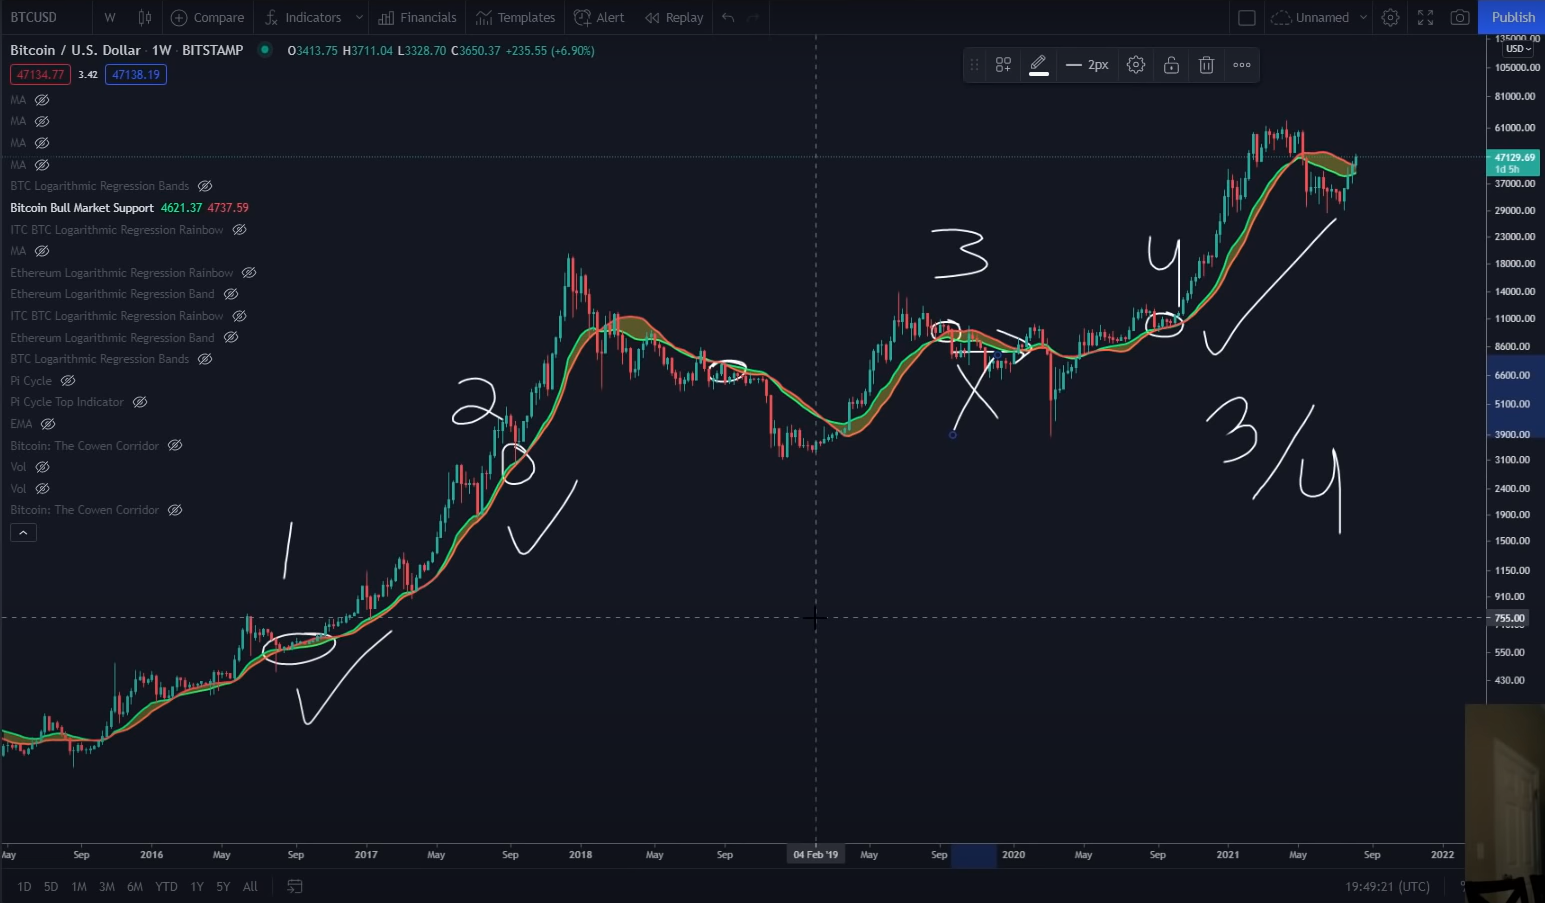Image resolution: width=1545 pixels, height=903 pixels.
Task: Change the pencil line color swatch
Action: pos(1038,65)
